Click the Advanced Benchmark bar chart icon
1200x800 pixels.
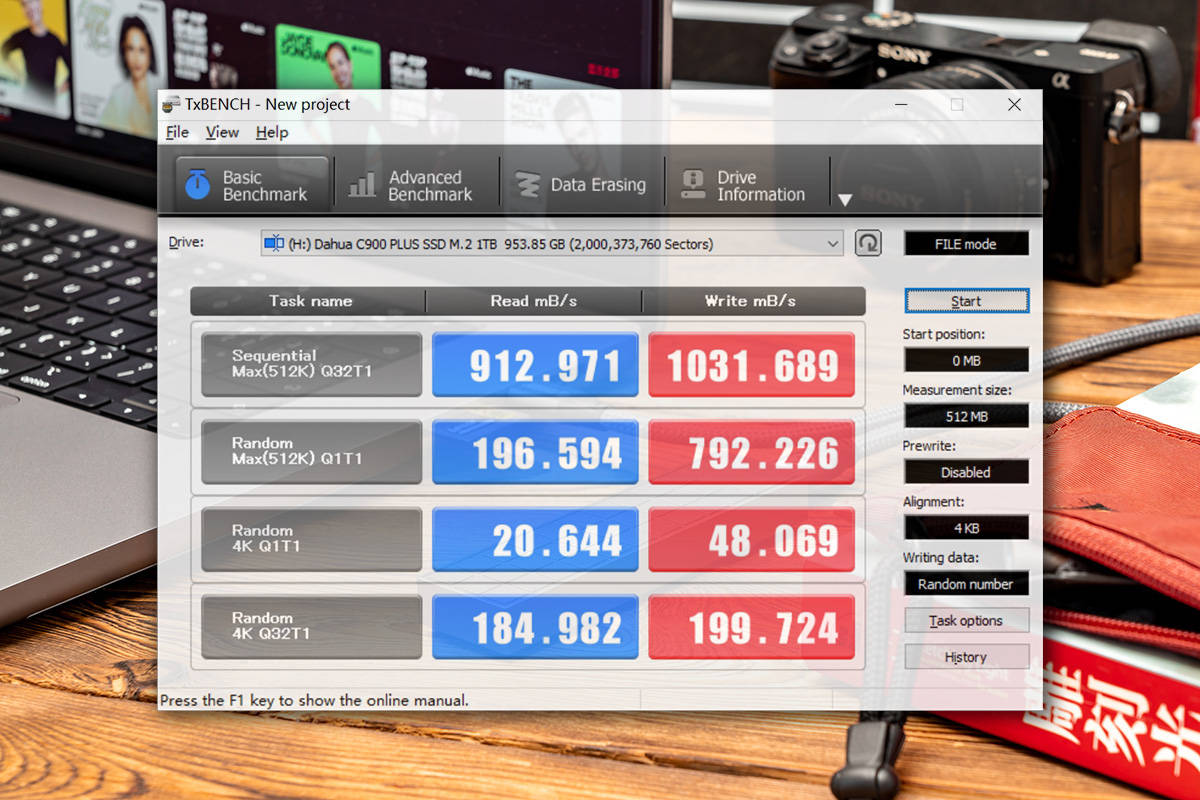[362, 185]
